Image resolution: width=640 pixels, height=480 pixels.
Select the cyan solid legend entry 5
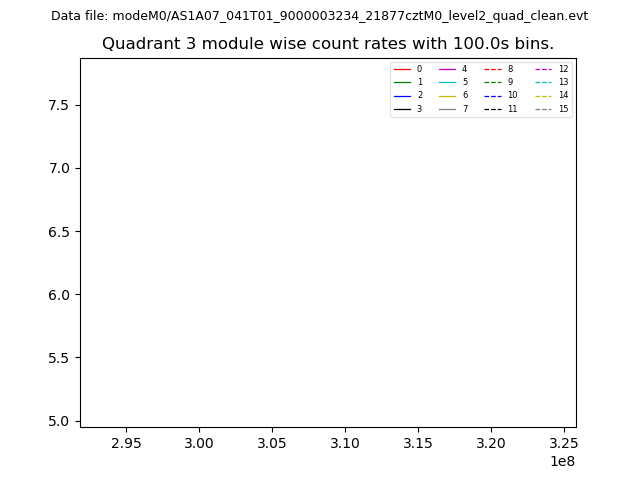pyautogui.click(x=454, y=82)
